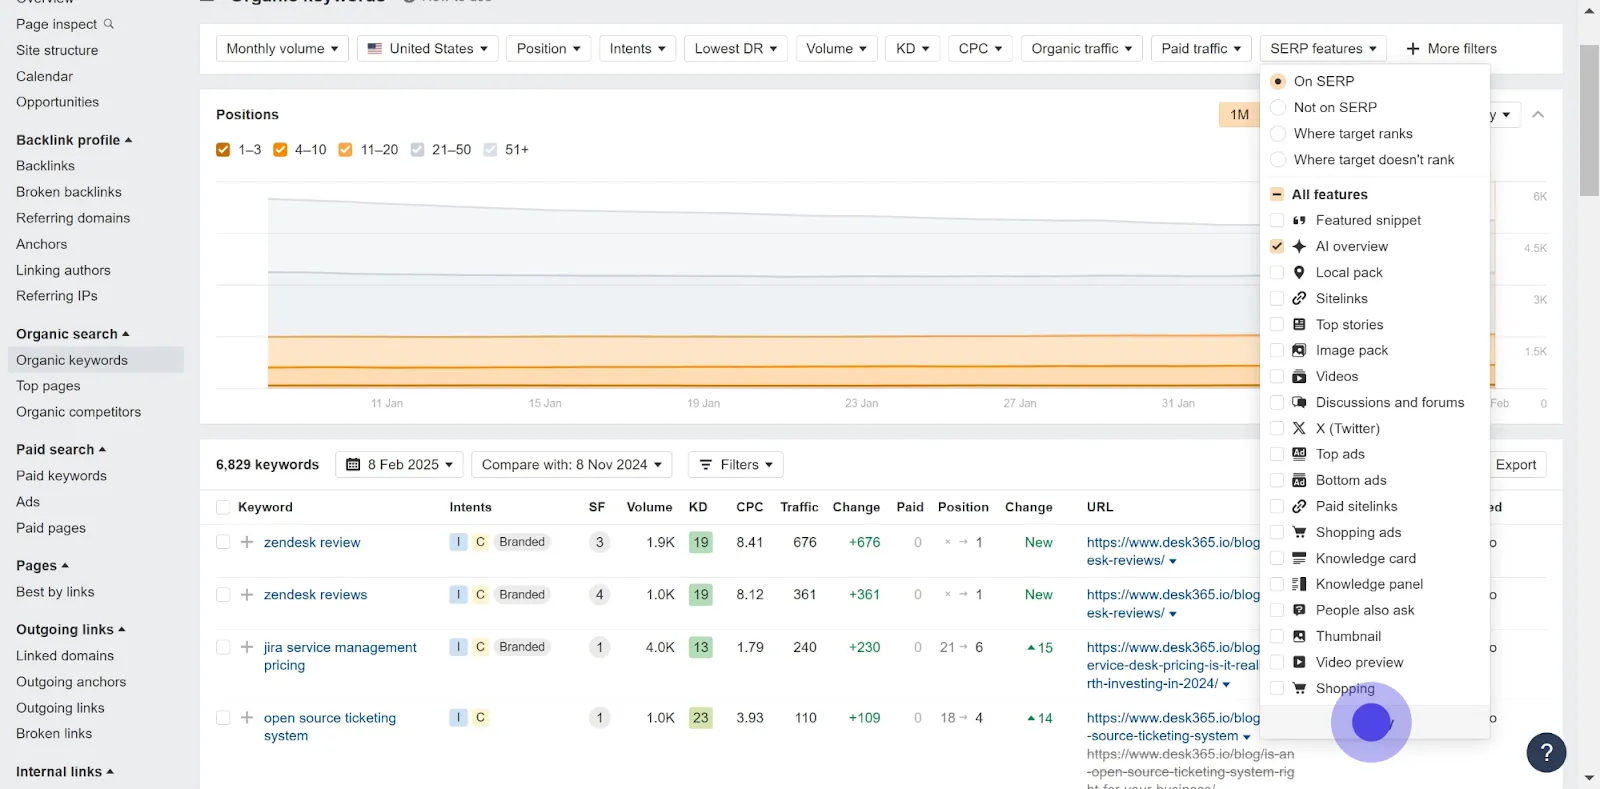Open Paid keywords in sidebar
Viewport: 1600px width, 789px height.
(61, 476)
